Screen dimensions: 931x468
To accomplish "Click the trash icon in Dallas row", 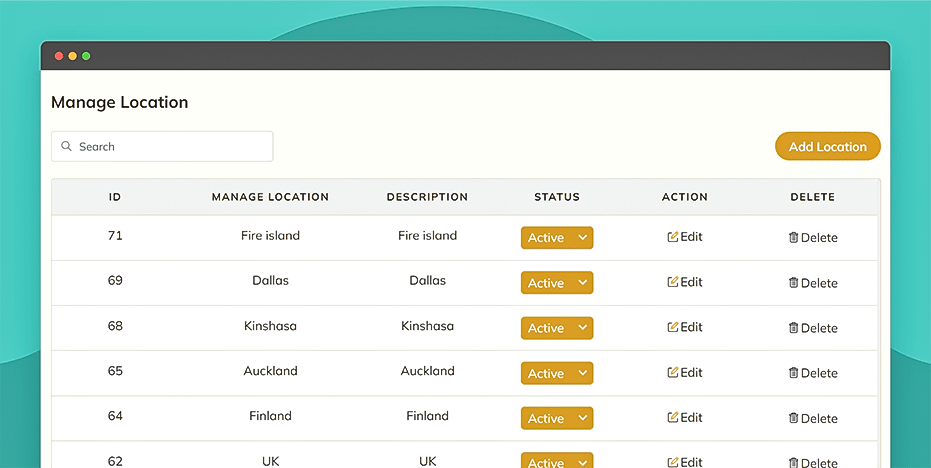I will click(793, 283).
